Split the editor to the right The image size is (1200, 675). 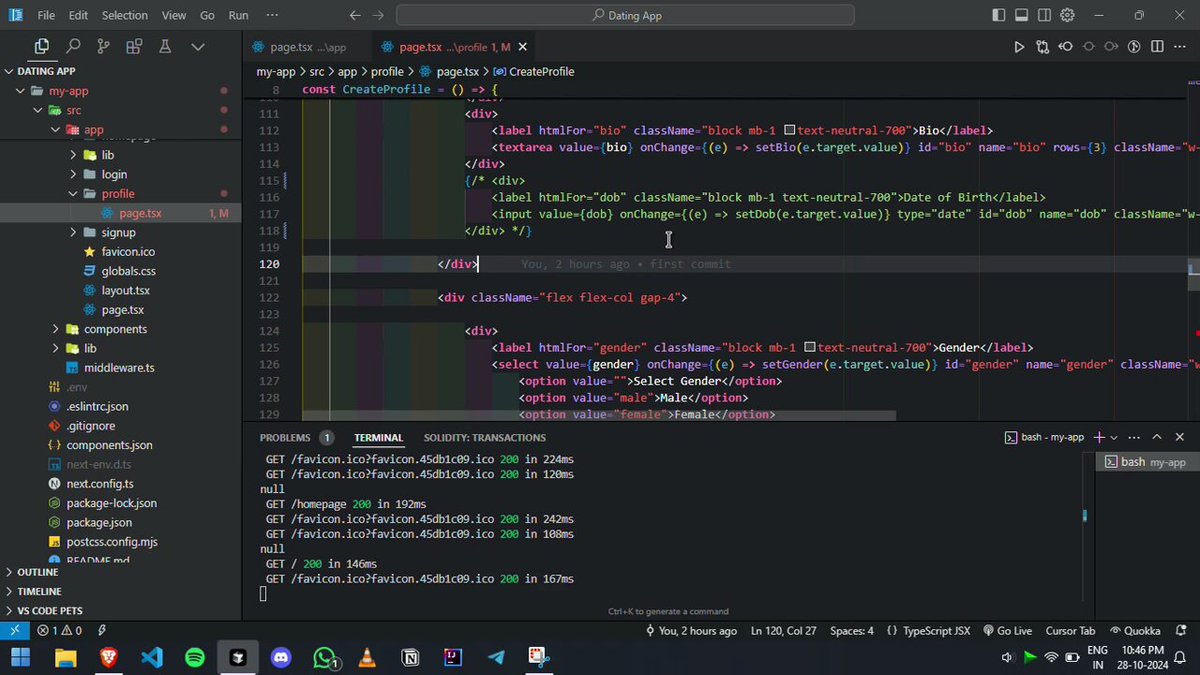click(1158, 46)
